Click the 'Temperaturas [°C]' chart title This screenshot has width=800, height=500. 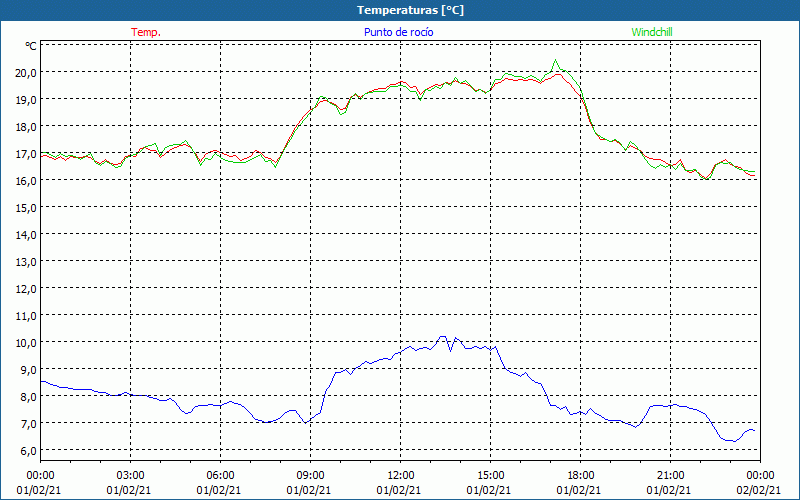point(410,10)
